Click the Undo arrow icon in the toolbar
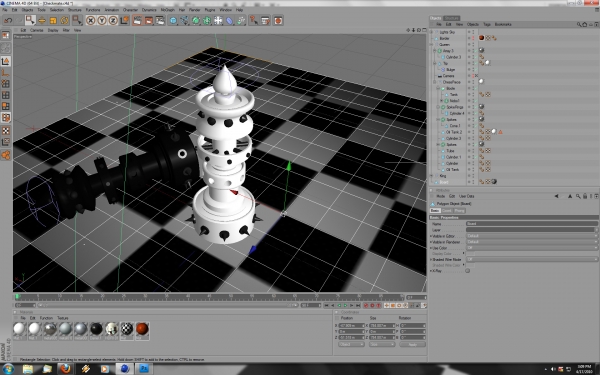This screenshot has height=375, width=600. click(x=8, y=20)
